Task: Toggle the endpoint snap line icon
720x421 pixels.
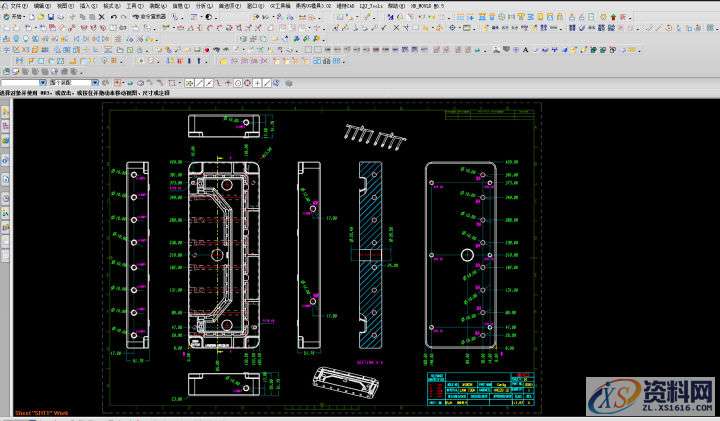Action: [197, 83]
